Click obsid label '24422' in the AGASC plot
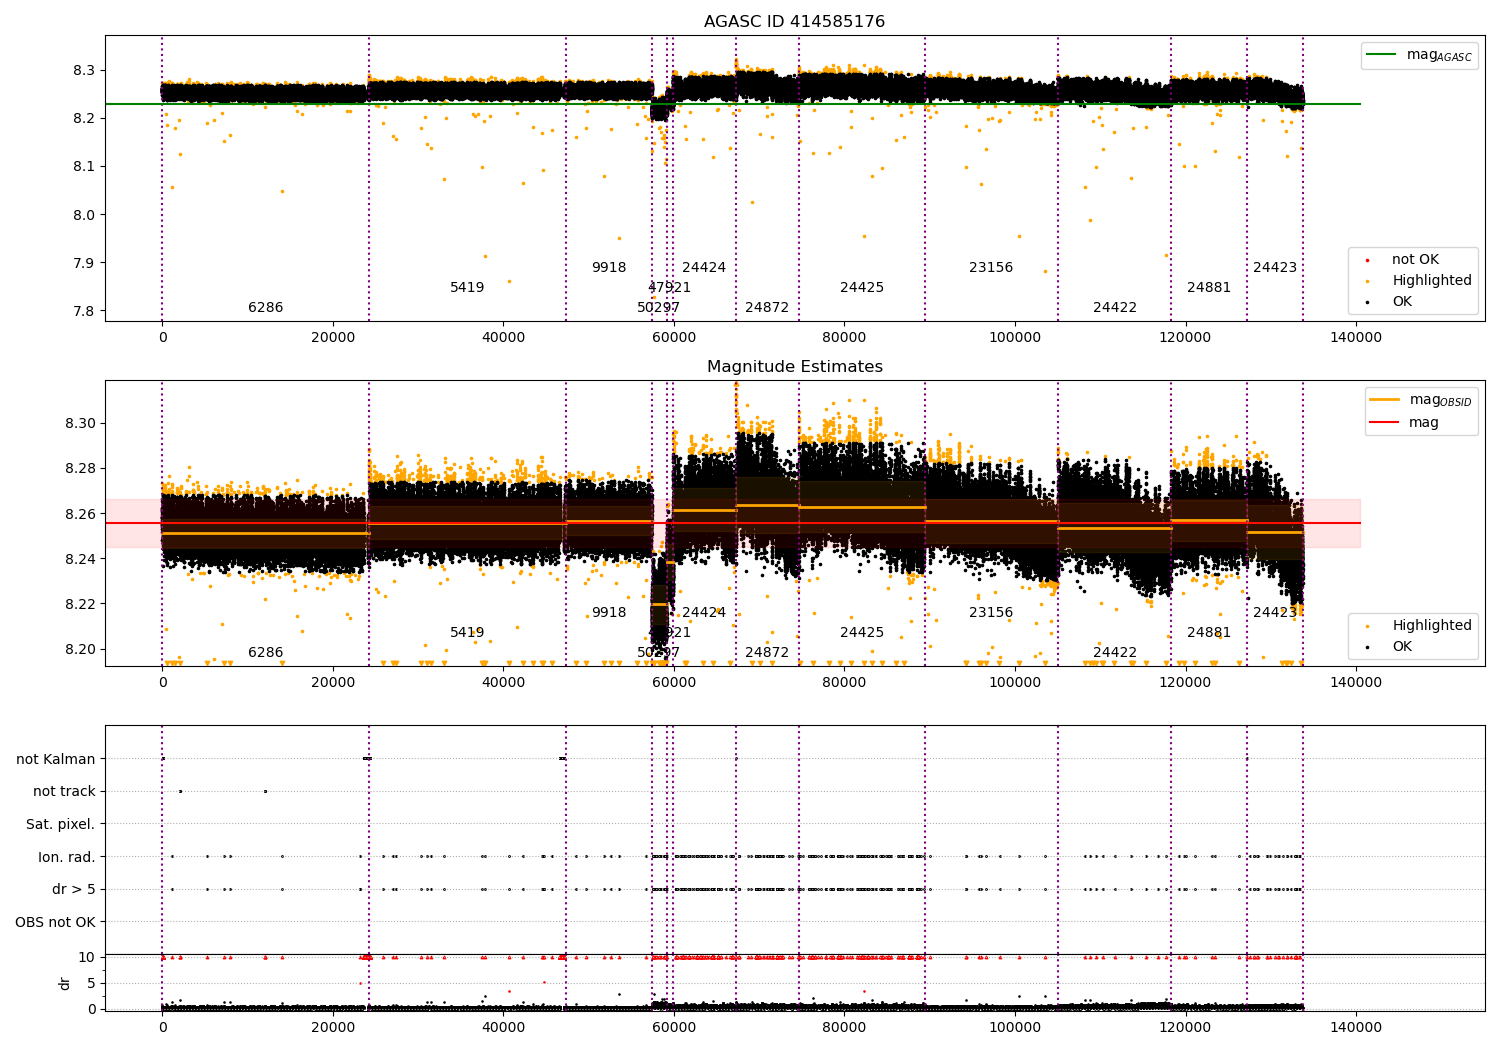This screenshot has height=1050, width=1500. pos(1115,308)
